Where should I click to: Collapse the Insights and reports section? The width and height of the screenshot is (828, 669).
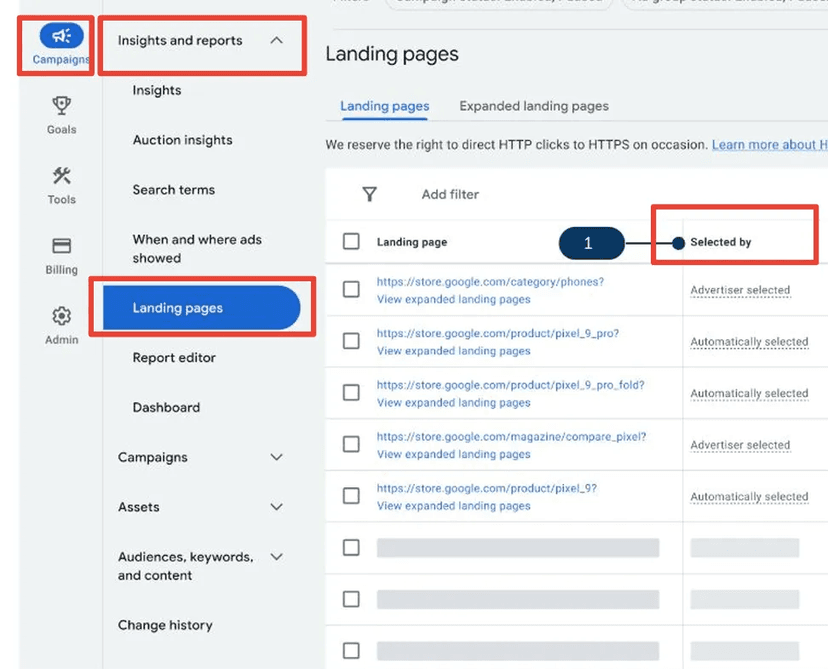[x=276, y=41]
